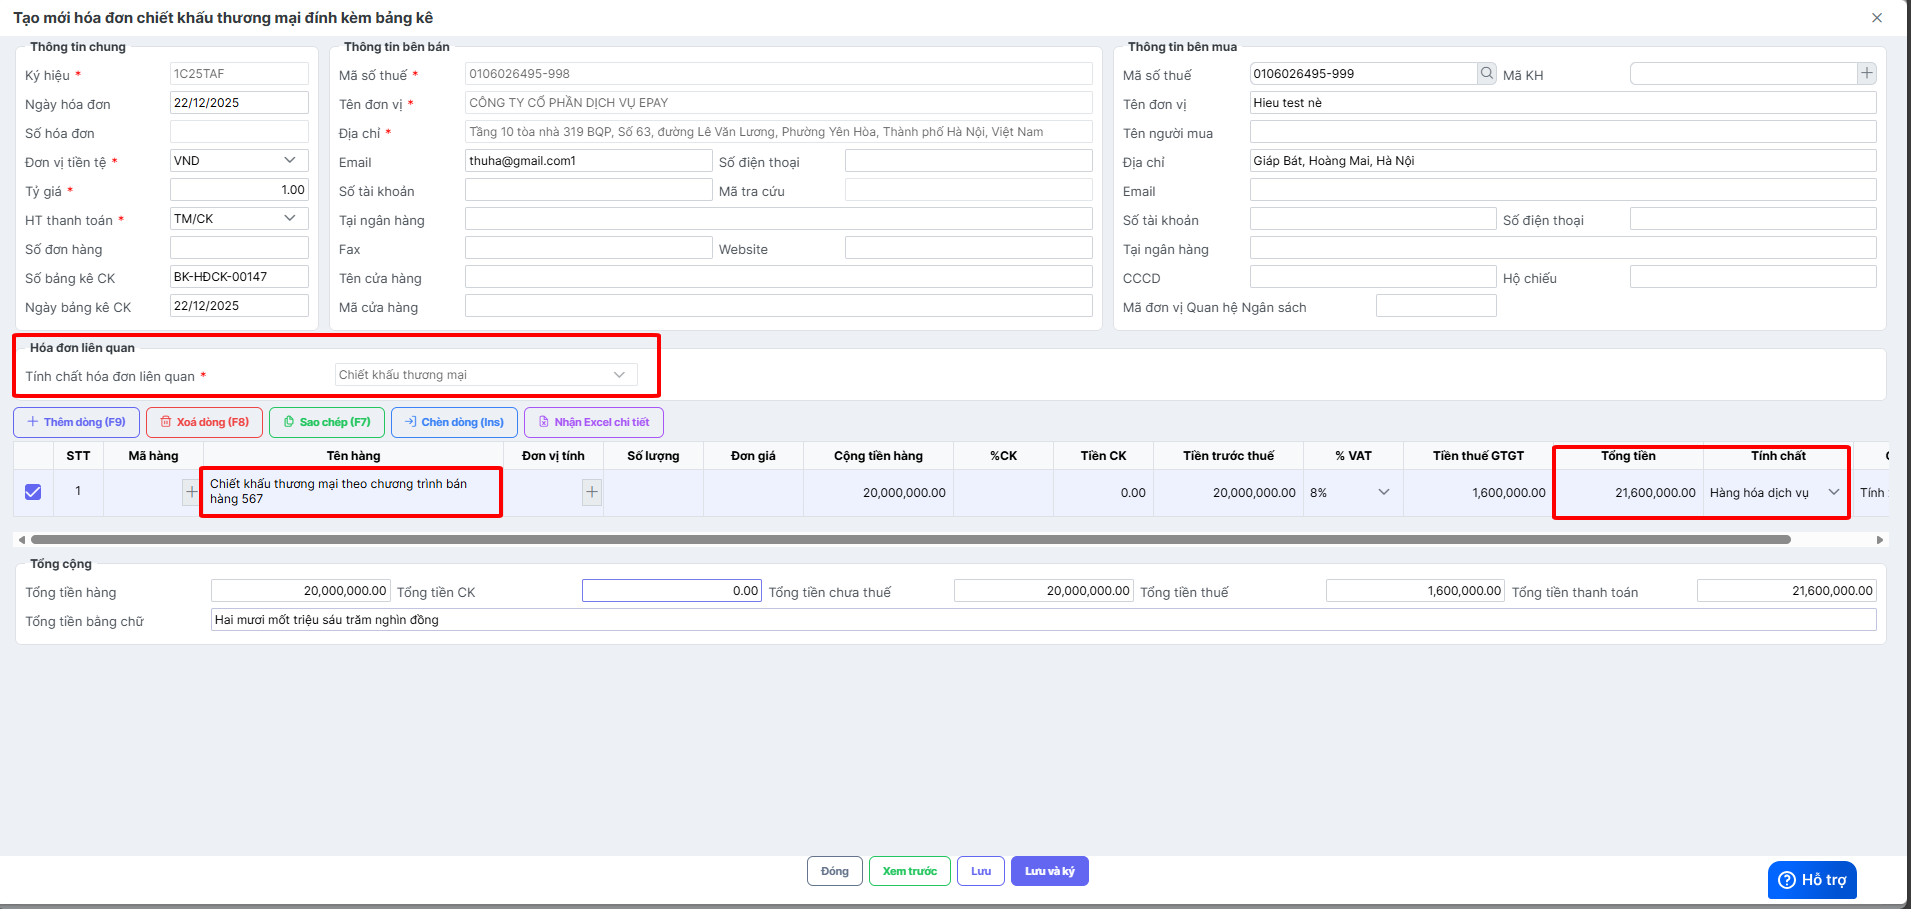The image size is (1911, 909).
Task: Click the search icon beside buyer tax code
Action: coord(1487,73)
